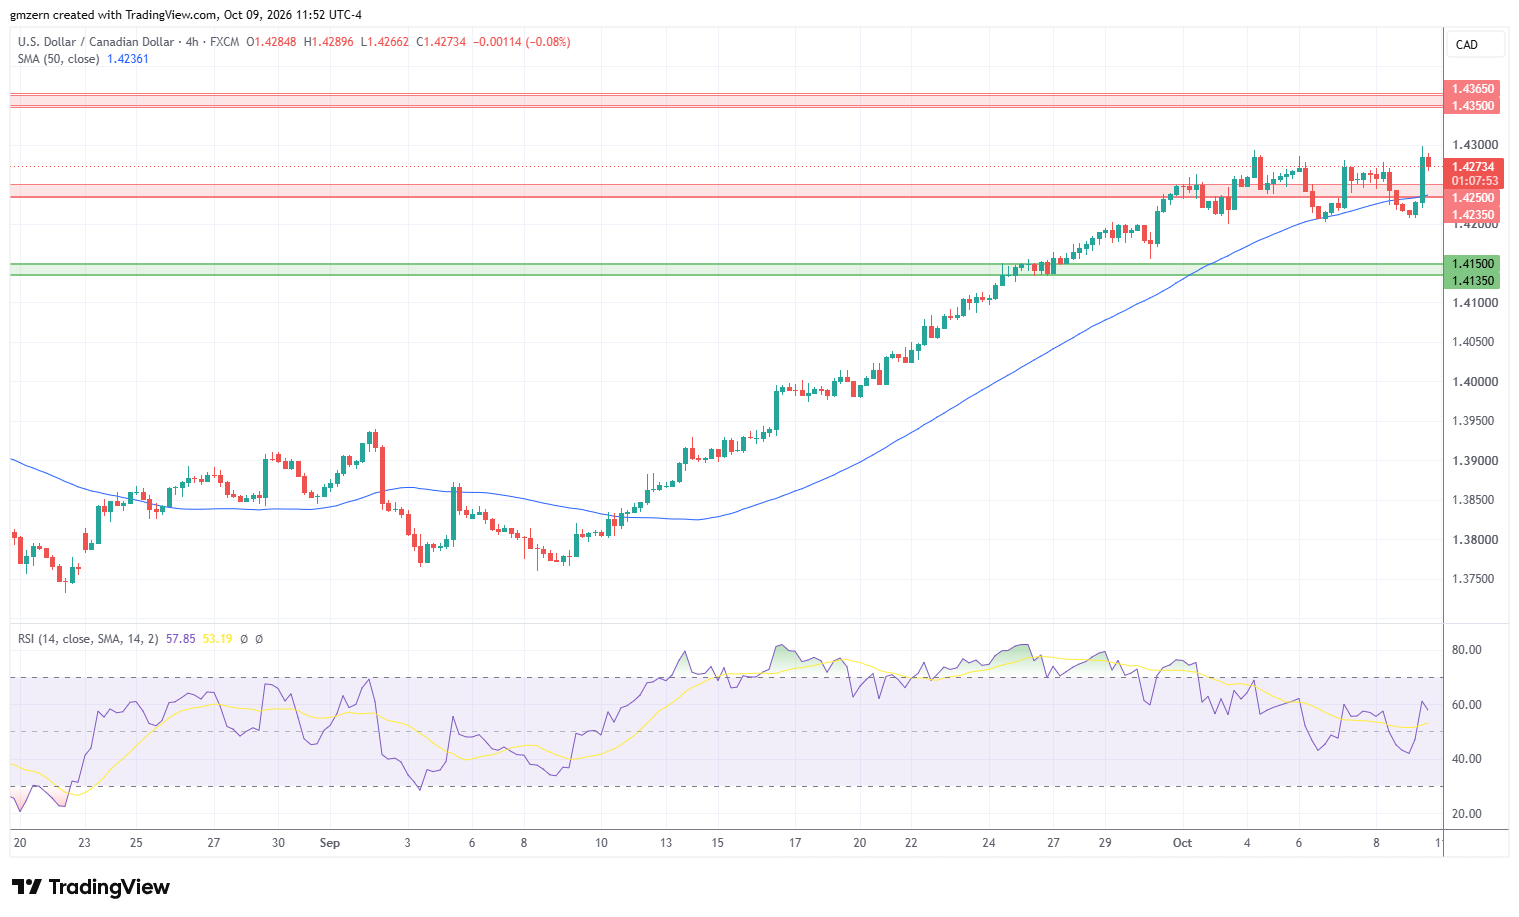Select the green support zone rectangle

pos(726,269)
